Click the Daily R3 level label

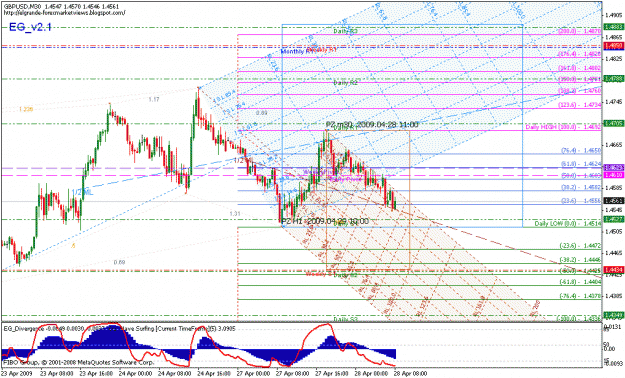(x=345, y=31)
